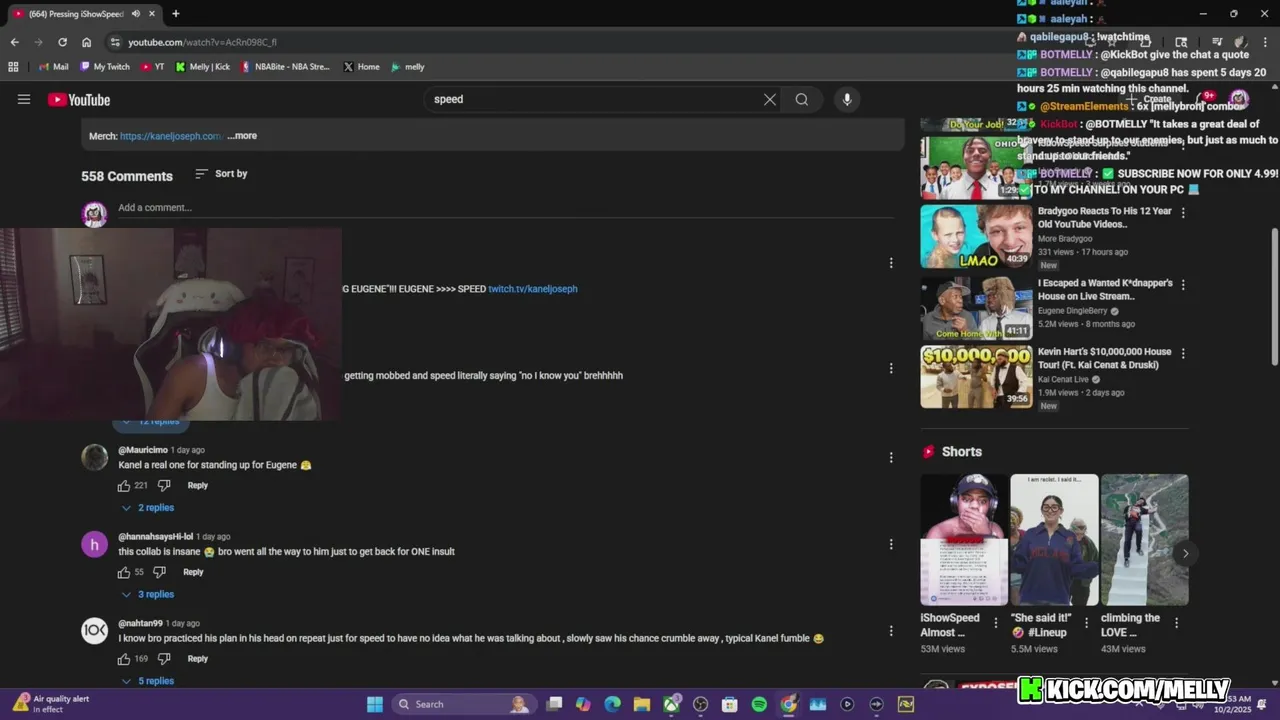Reply to the @Mauricimo comment
Image resolution: width=1280 pixels, height=720 pixels.
click(x=198, y=486)
